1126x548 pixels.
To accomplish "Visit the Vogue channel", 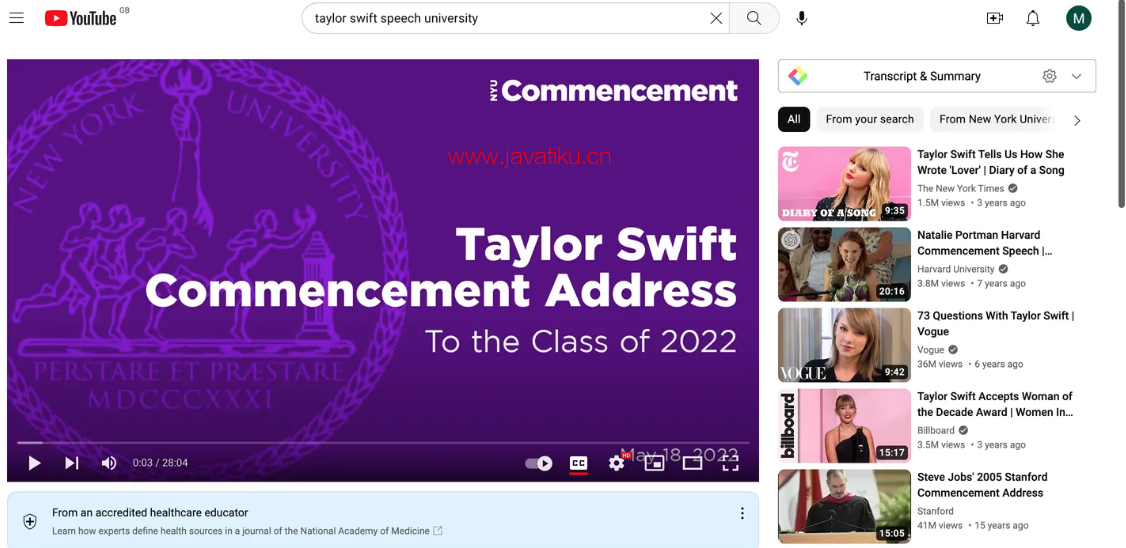I will (931, 350).
